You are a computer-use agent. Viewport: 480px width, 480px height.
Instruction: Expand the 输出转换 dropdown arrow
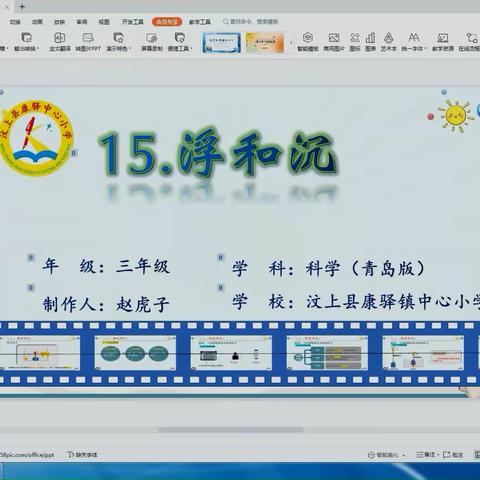tap(38, 49)
